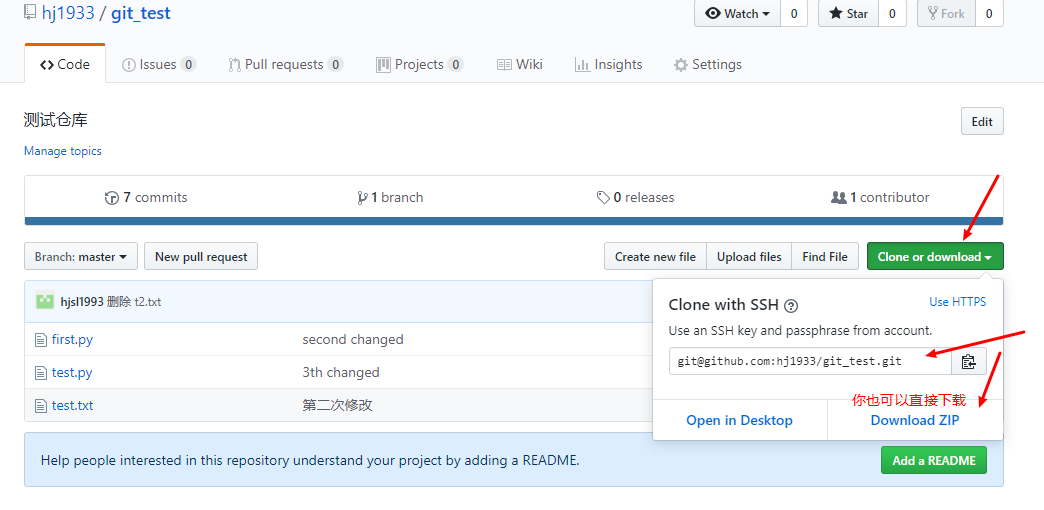Open the hjsl1993 committer link

(x=82, y=302)
